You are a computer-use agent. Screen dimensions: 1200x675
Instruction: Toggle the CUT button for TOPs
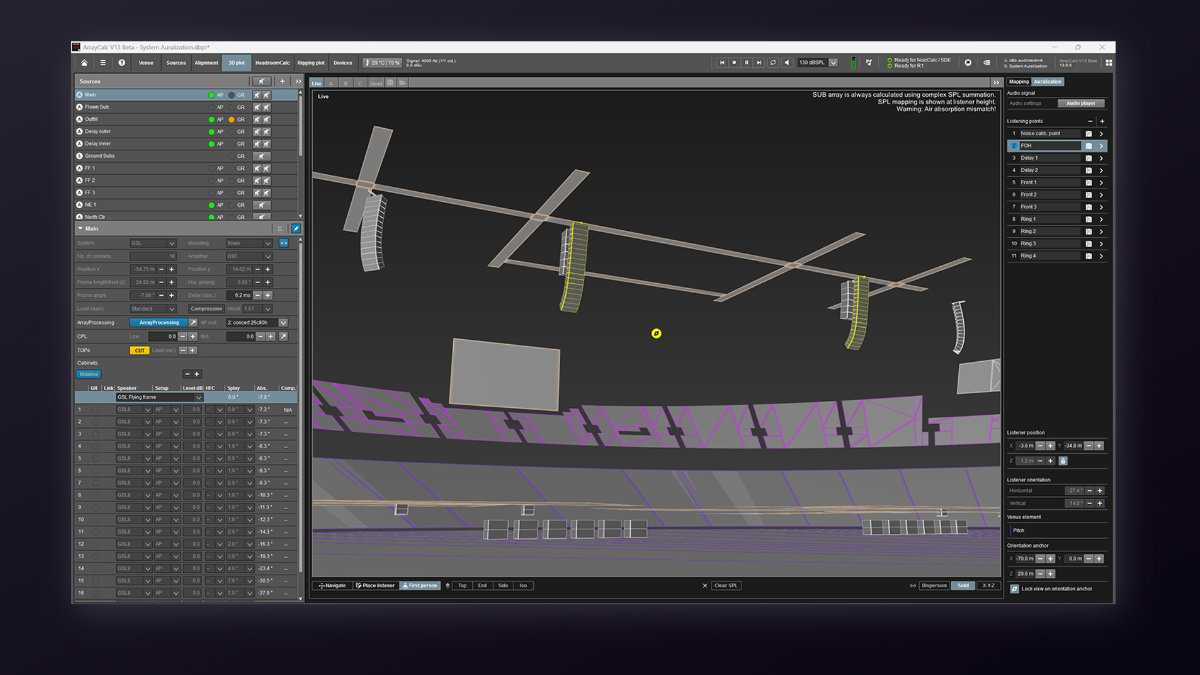pos(140,350)
